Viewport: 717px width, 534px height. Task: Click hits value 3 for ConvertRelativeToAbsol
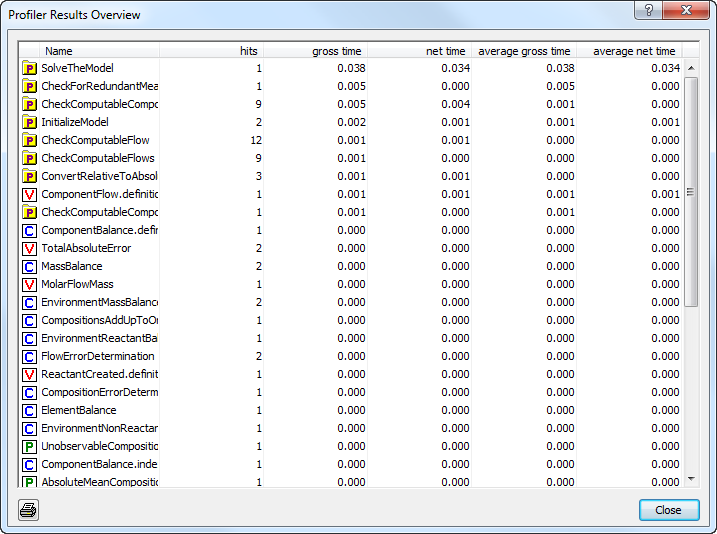[x=259, y=176]
